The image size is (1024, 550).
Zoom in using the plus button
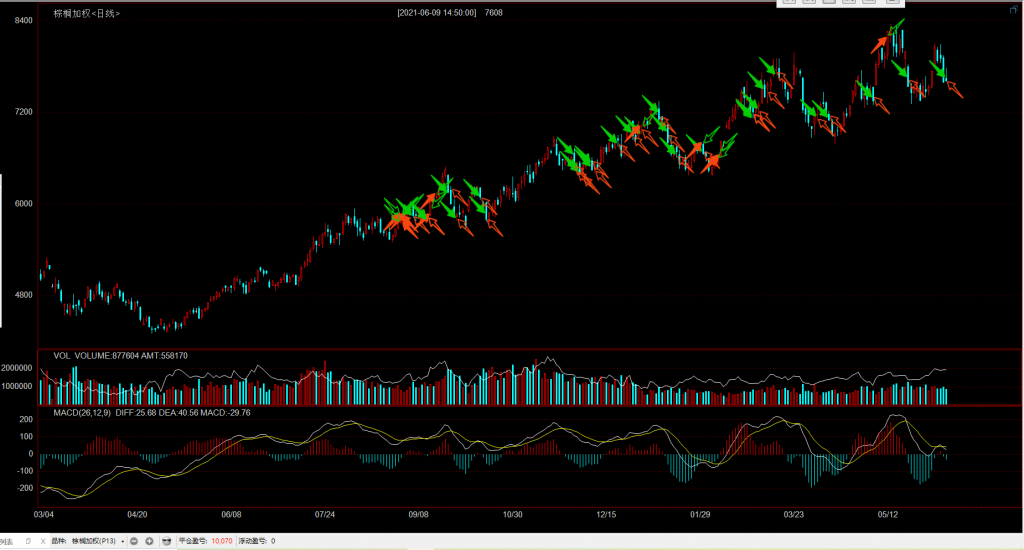(x=149, y=541)
